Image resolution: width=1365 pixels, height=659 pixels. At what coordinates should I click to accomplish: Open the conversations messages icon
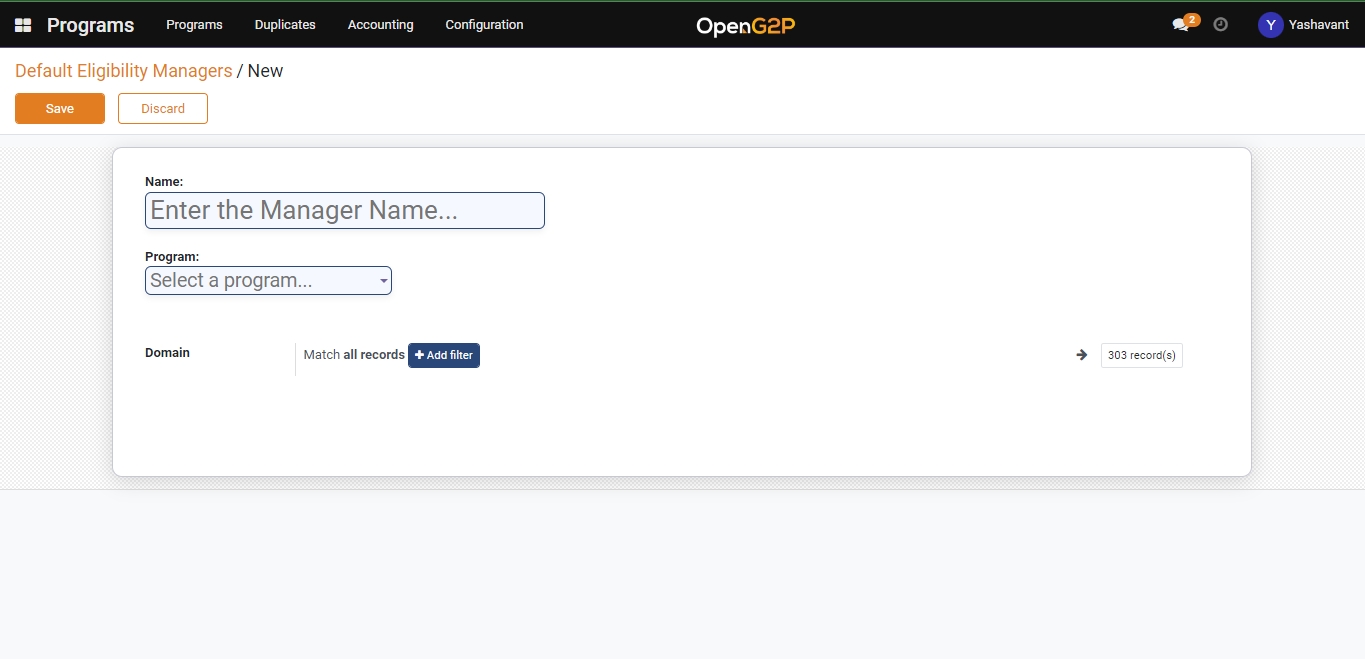tap(1181, 25)
